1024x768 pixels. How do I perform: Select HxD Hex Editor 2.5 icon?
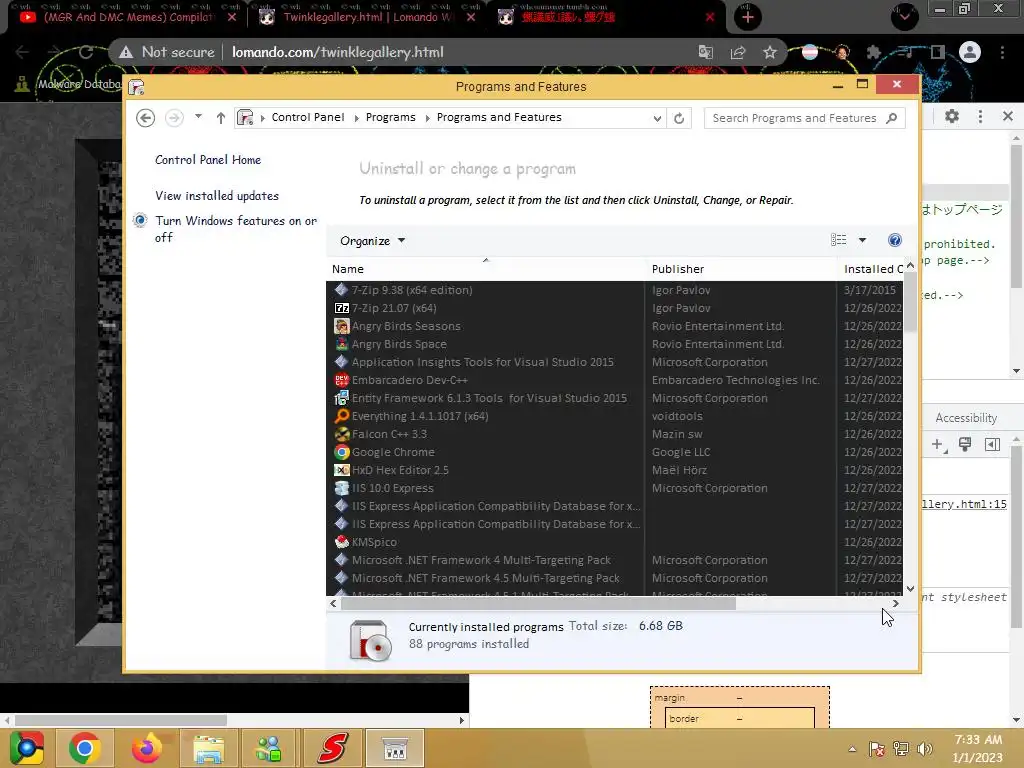[342, 470]
